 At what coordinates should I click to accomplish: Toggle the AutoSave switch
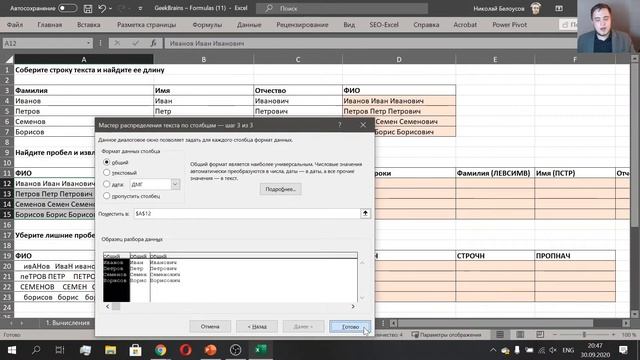[67, 8]
